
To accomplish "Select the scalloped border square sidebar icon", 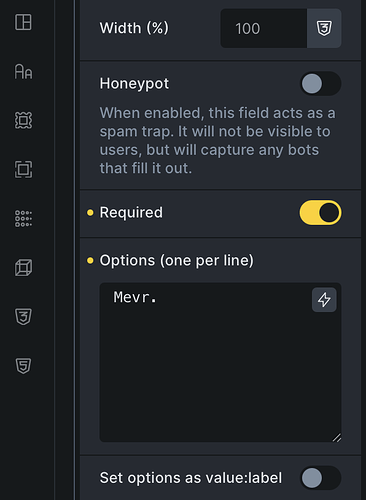I will click(23, 120).
